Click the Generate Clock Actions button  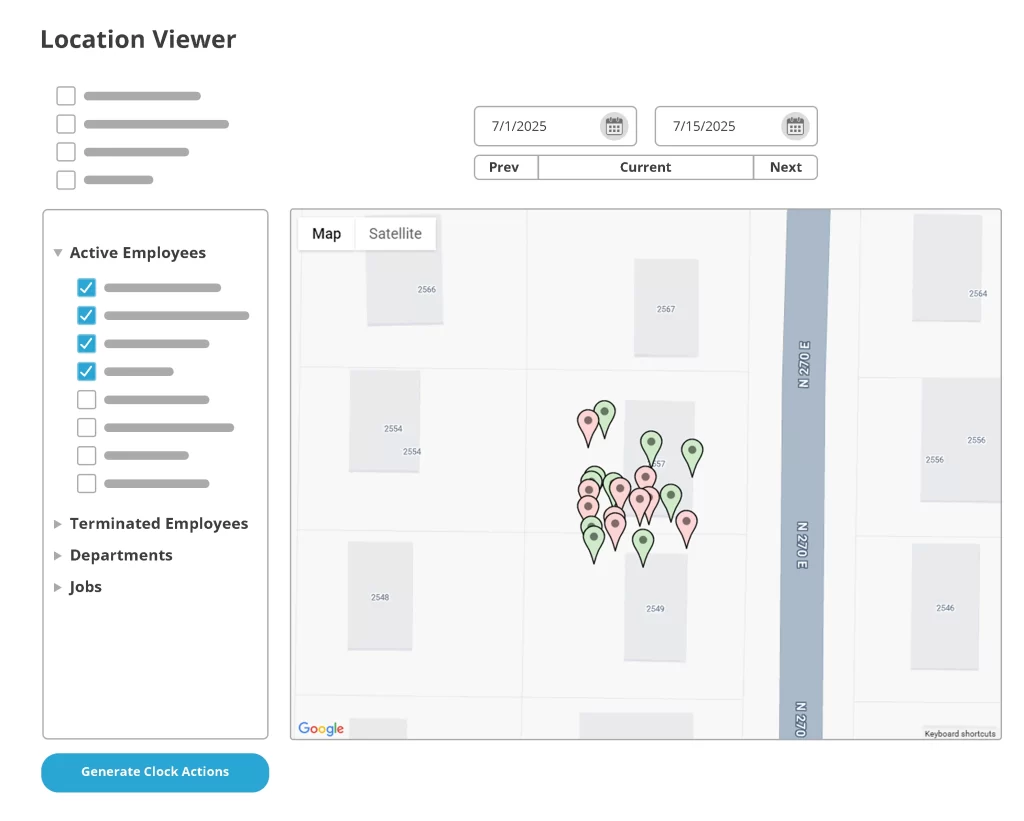155,772
